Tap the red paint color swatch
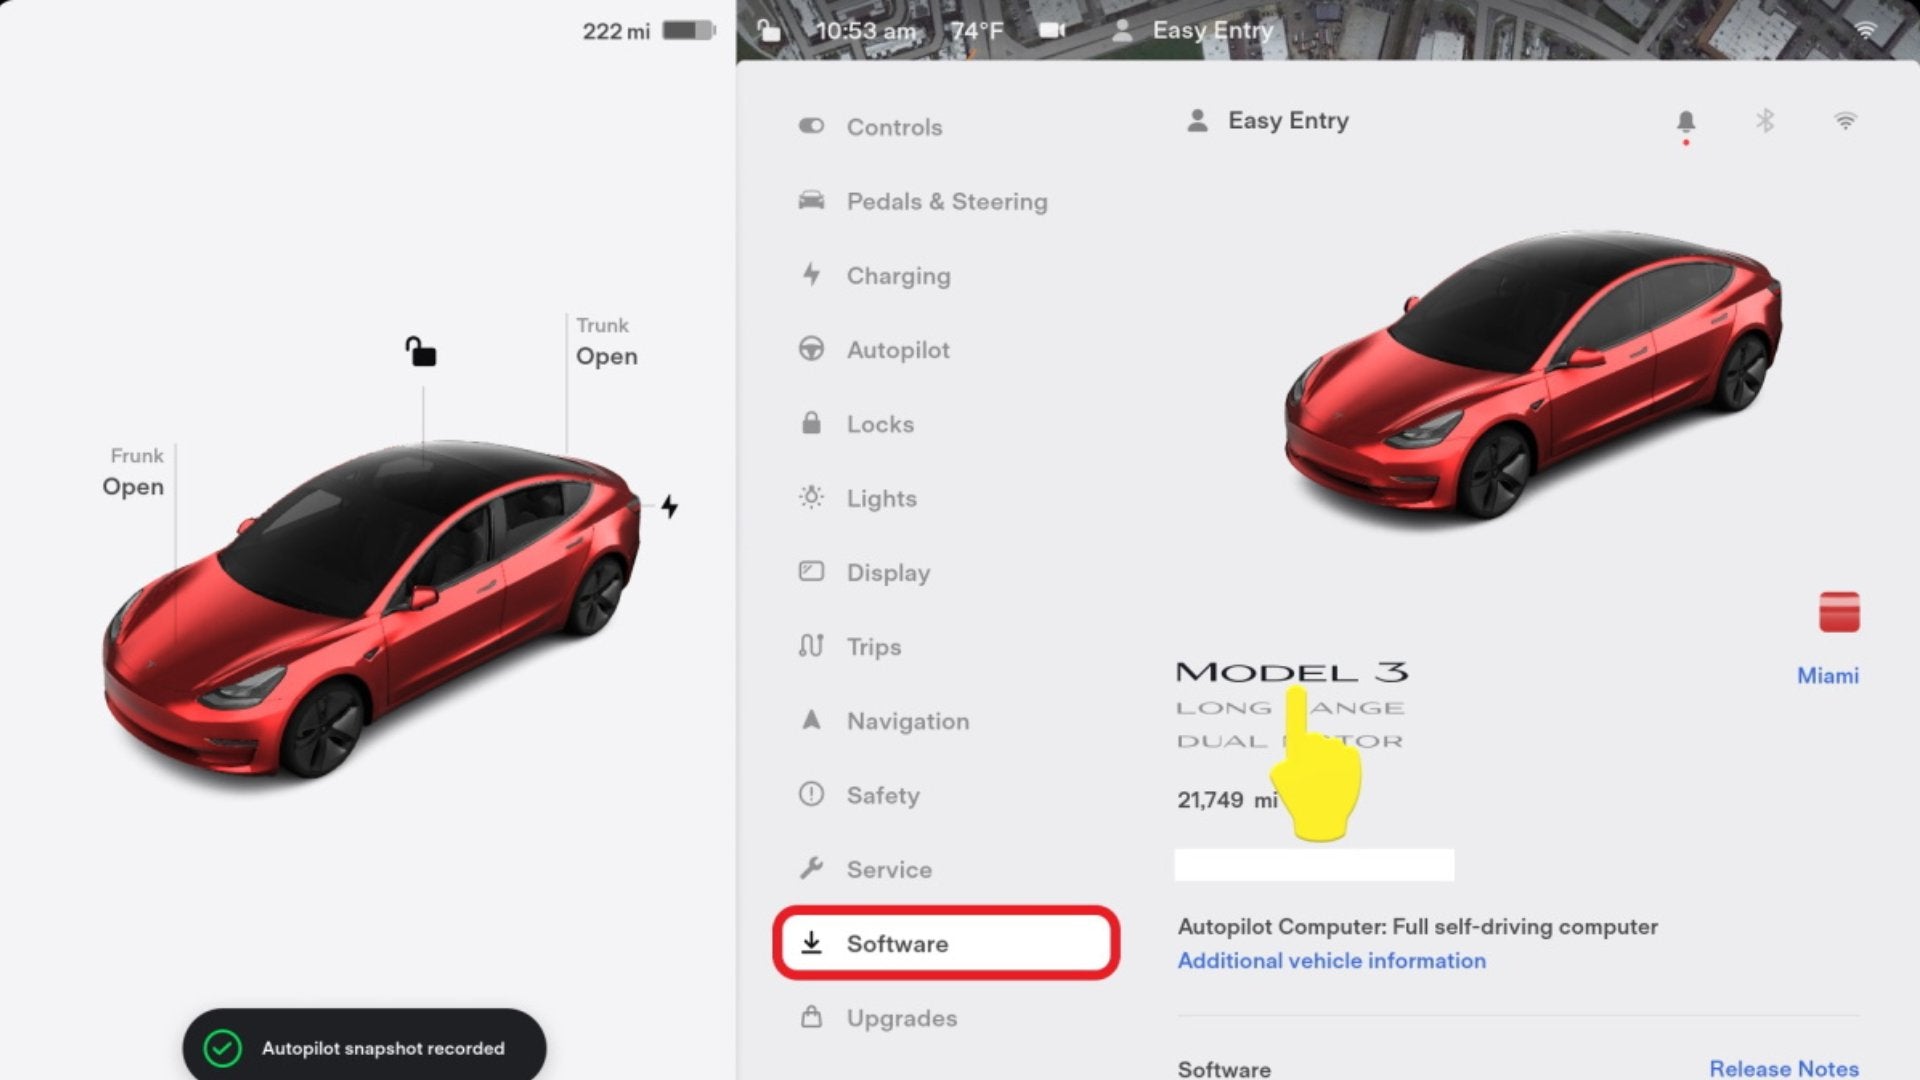The height and width of the screenshot is (1080, 1920). 1839,612
